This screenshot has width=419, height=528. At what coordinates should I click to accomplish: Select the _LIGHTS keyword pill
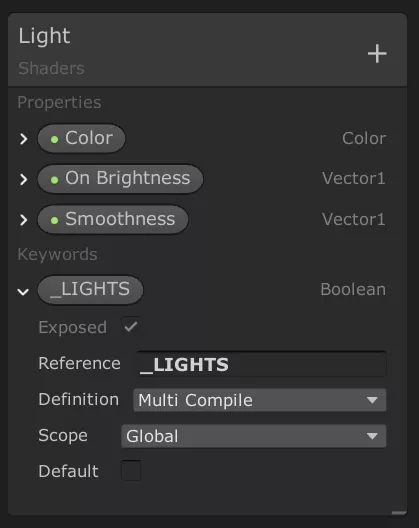pyautogui.click(x=90, y=290)
